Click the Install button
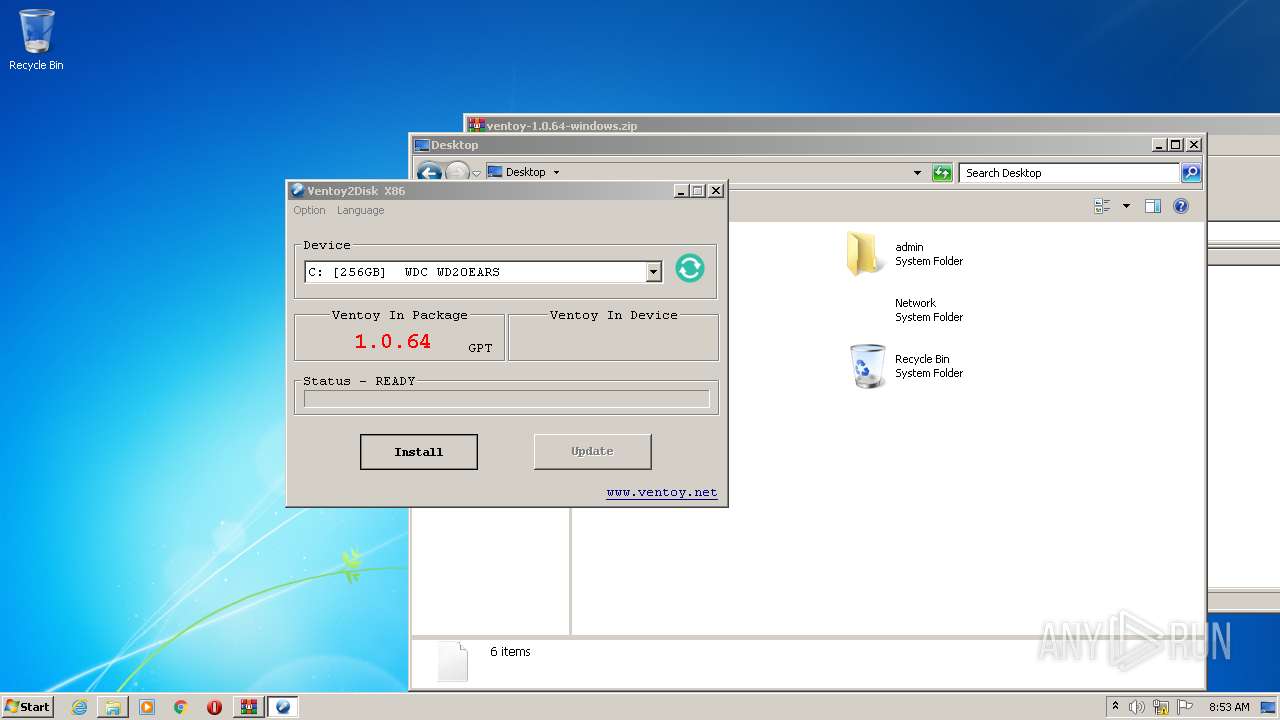1280x720 pixels. [419, 452]
